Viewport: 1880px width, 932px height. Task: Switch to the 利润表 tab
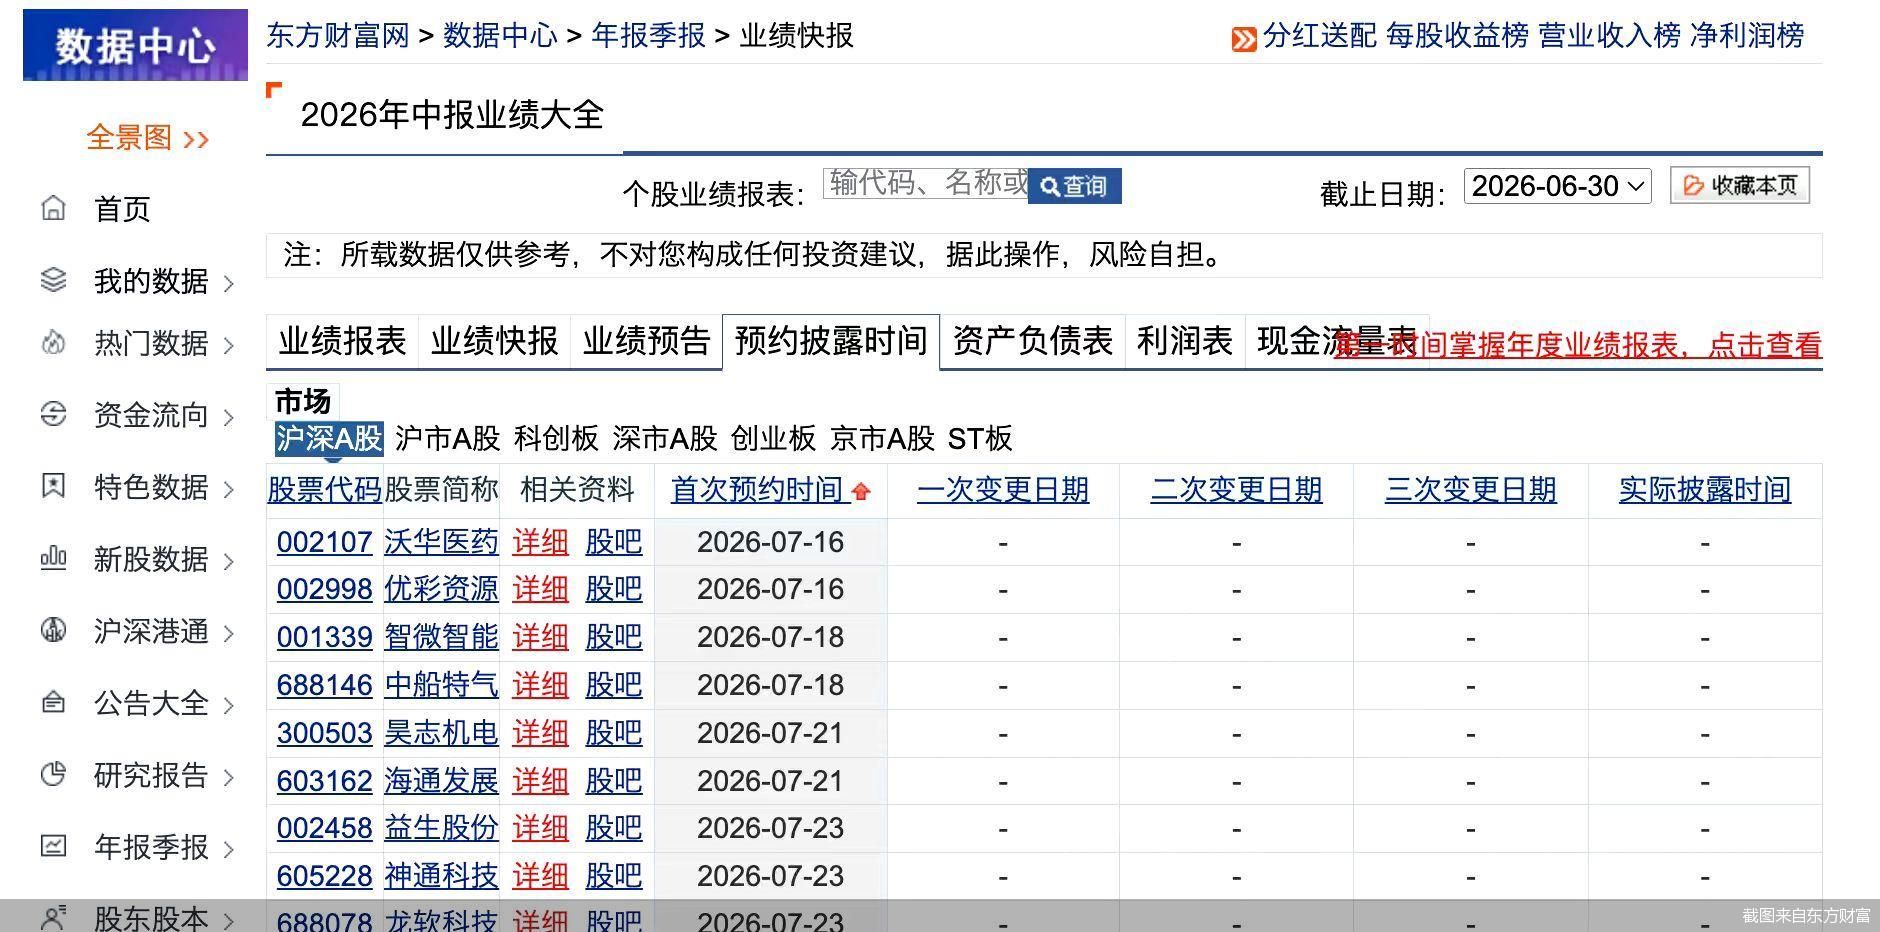click(x=1185, y=341)
